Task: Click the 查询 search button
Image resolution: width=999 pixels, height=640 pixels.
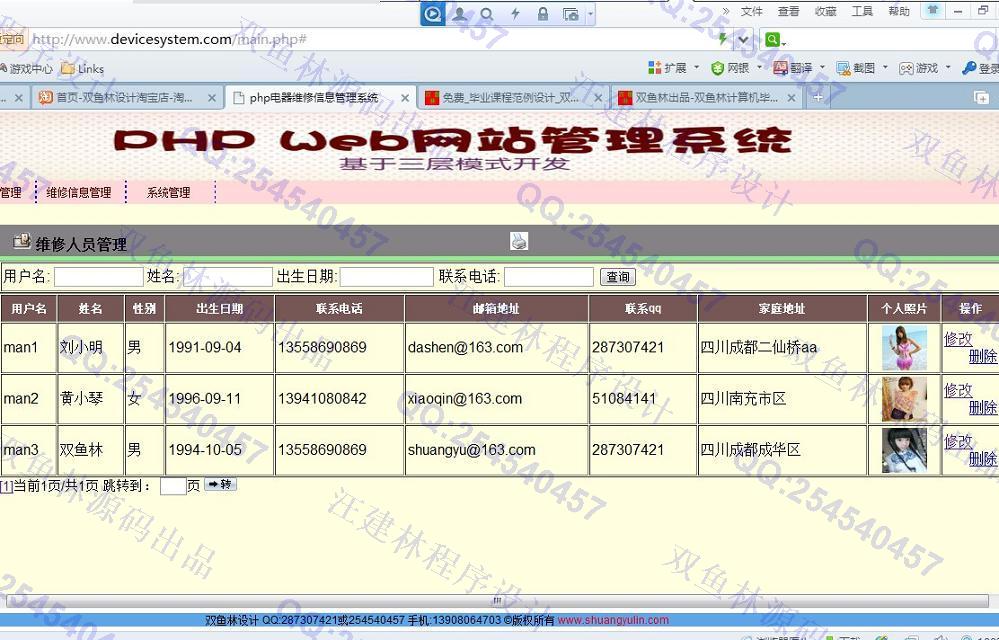Action: [x=617, y=276]
